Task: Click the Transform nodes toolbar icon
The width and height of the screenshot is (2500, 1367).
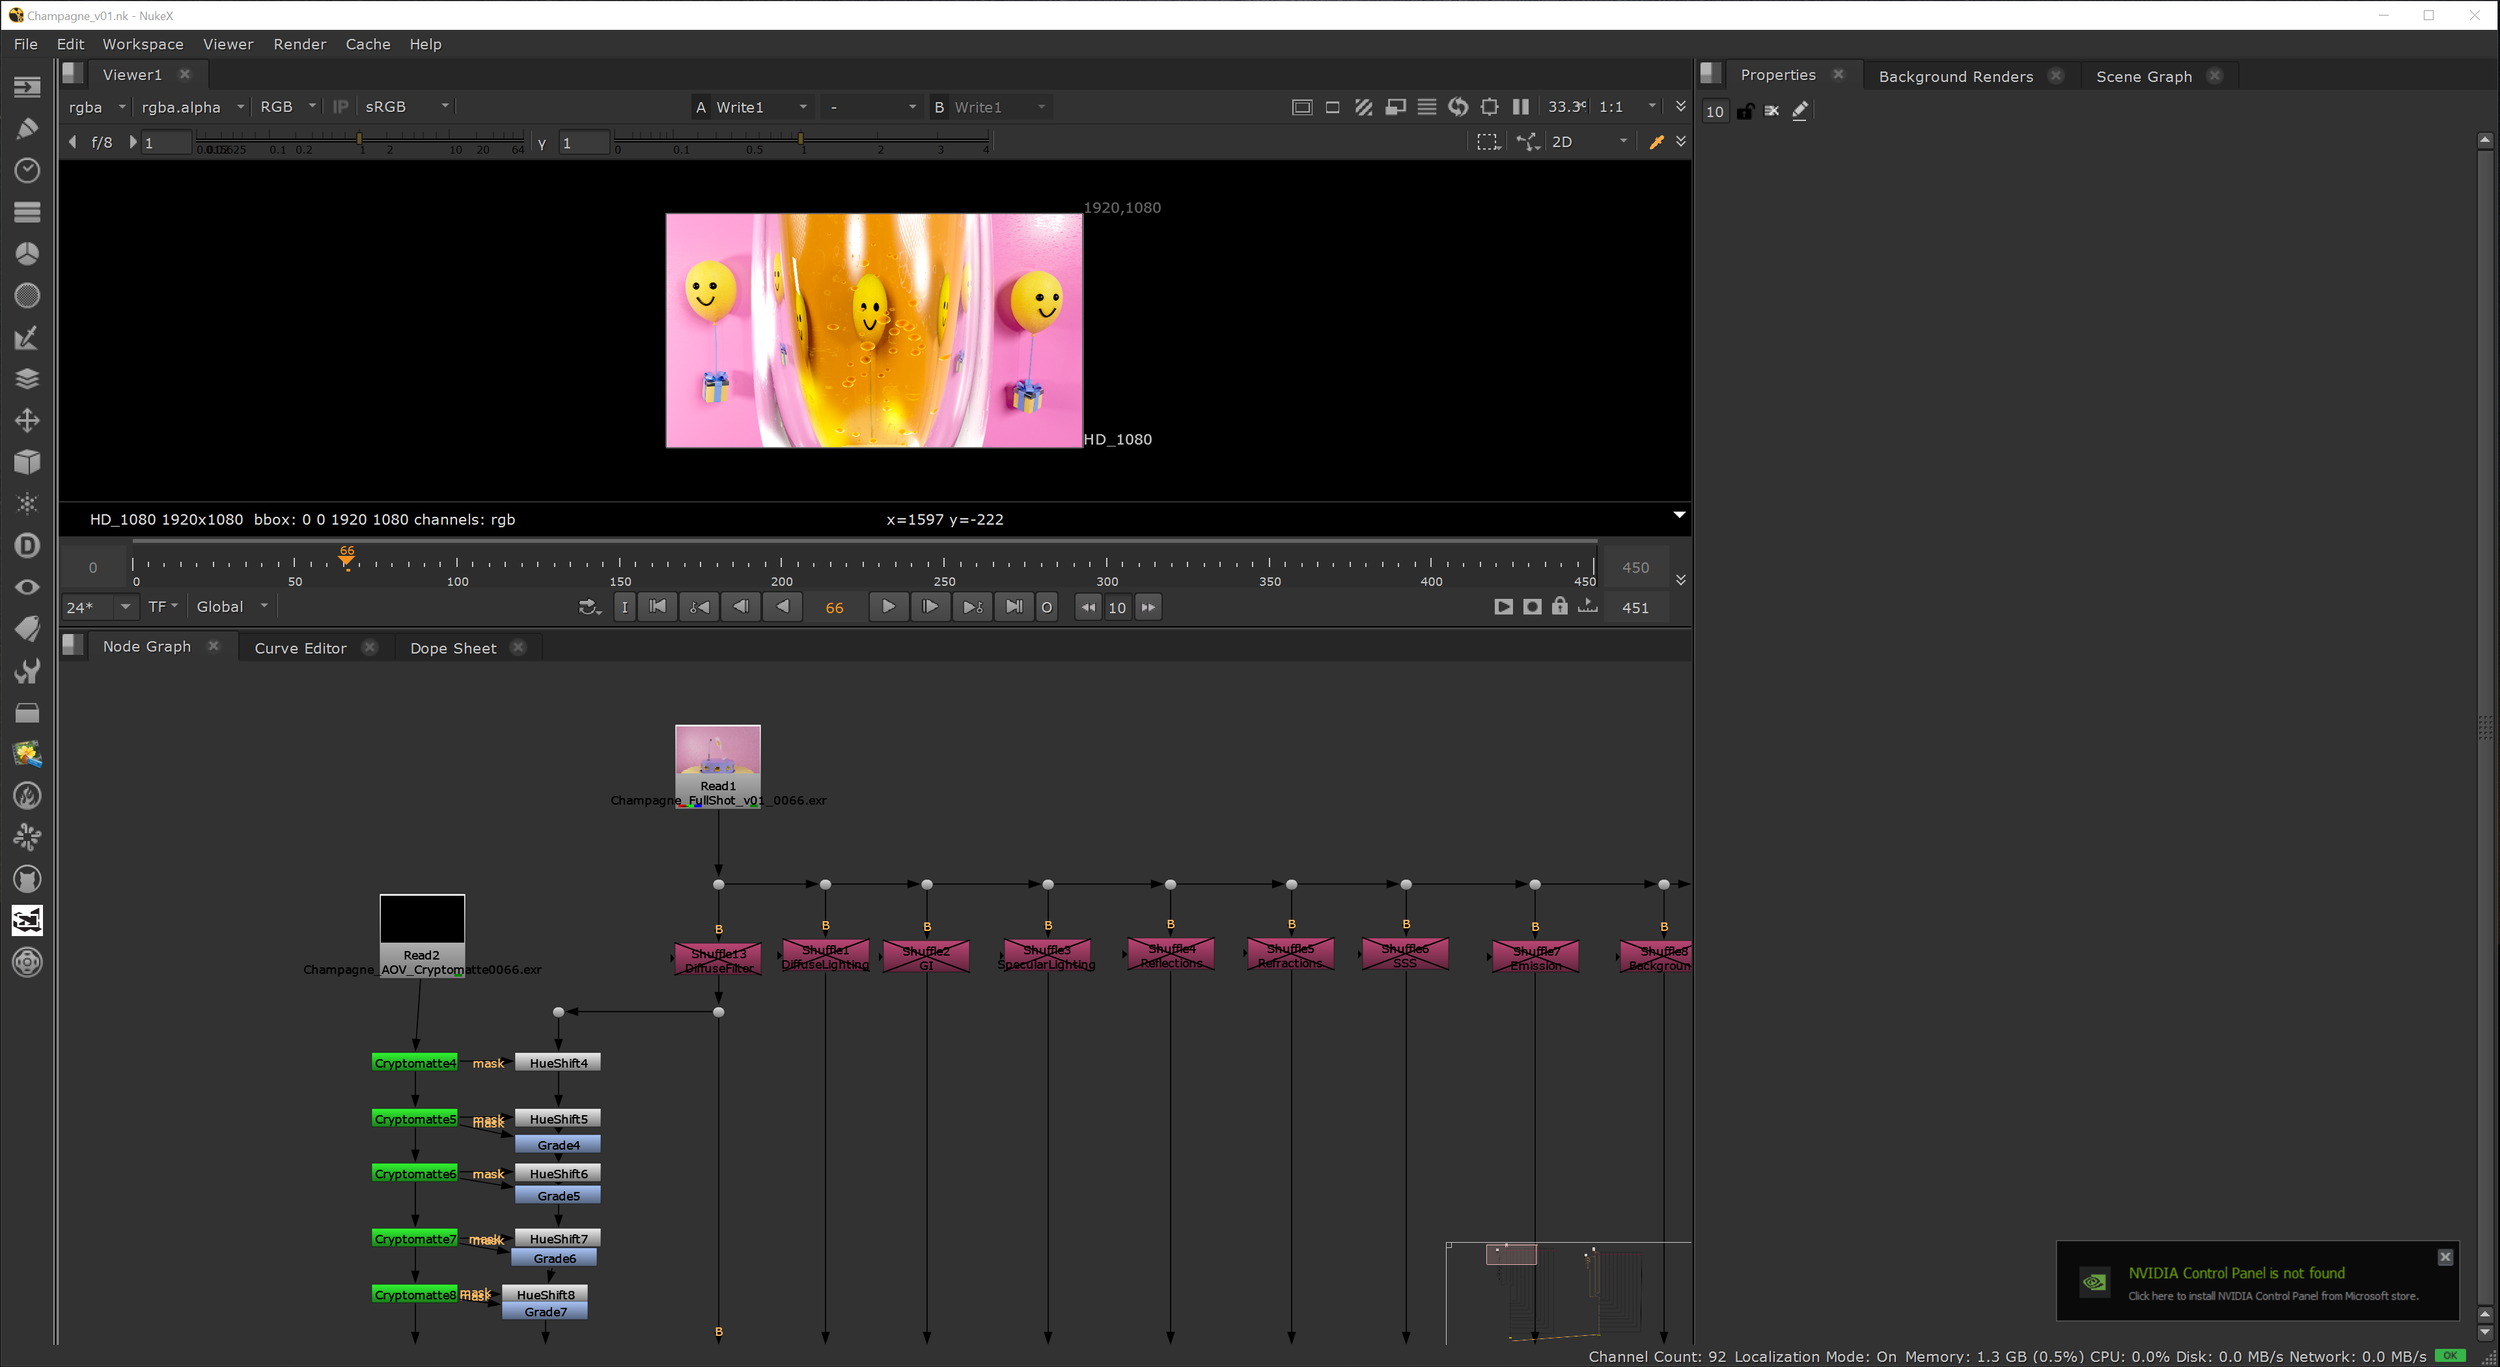Action: pyautogui.click(x=27, y=420)
